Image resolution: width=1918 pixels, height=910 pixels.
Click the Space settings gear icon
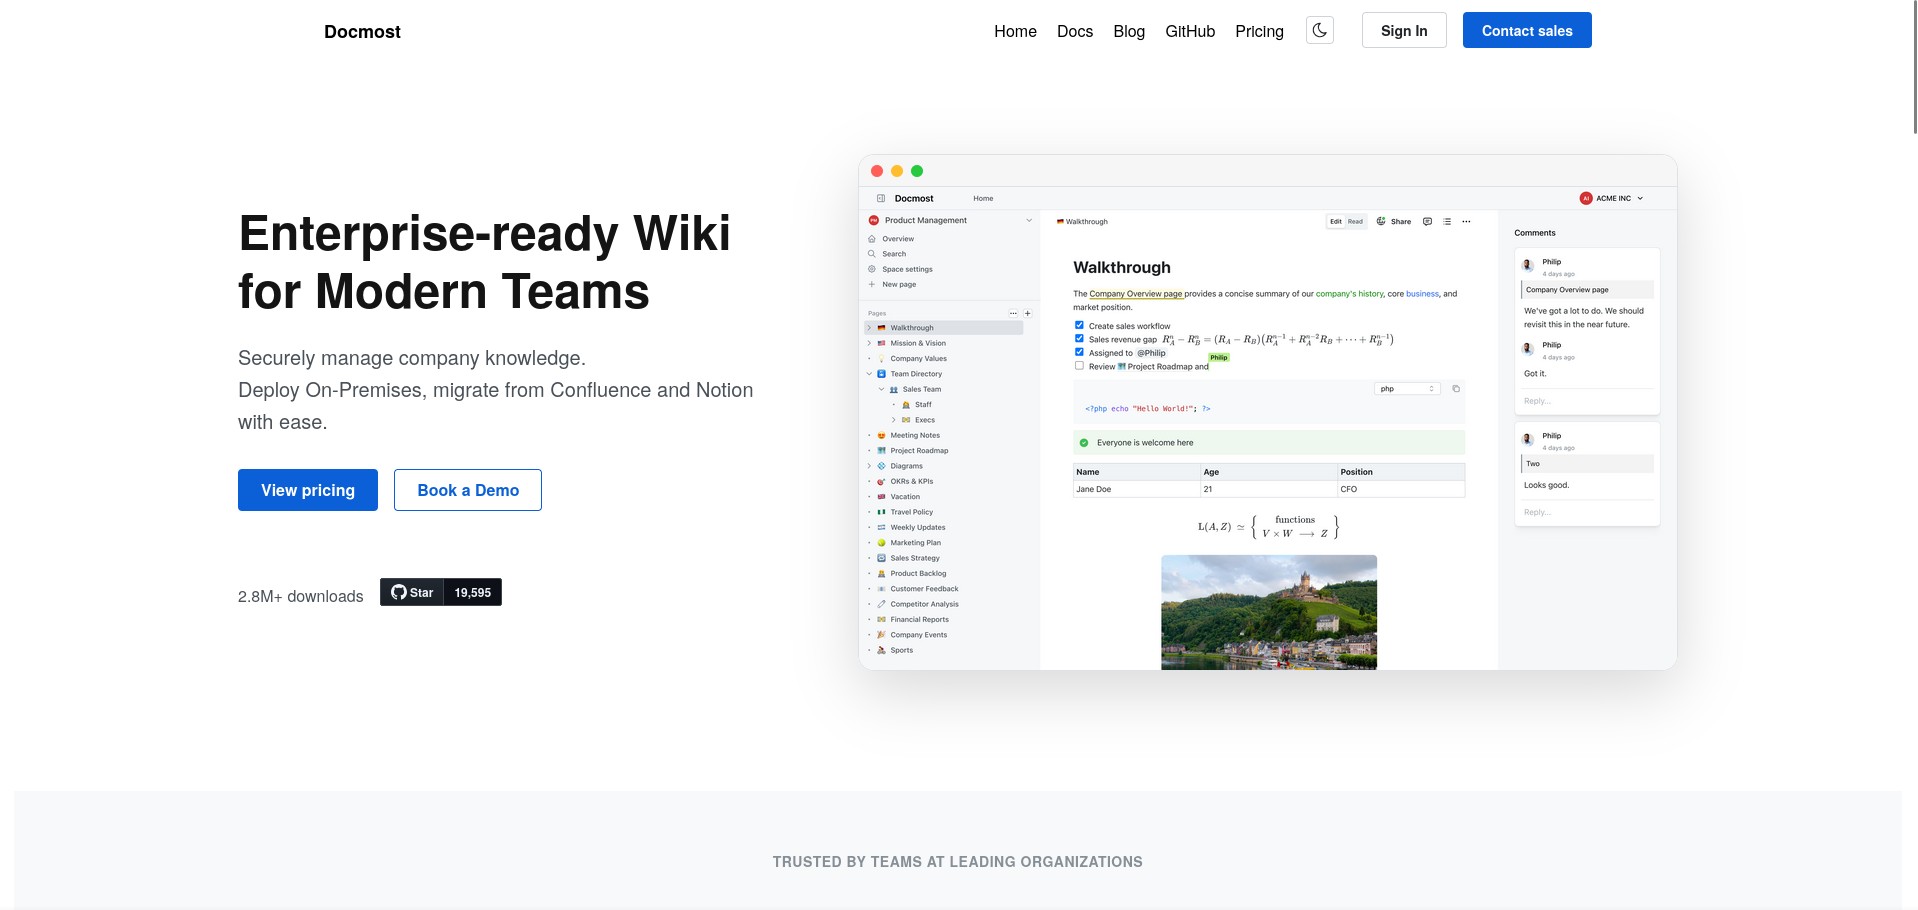click(x=872, y=269)
